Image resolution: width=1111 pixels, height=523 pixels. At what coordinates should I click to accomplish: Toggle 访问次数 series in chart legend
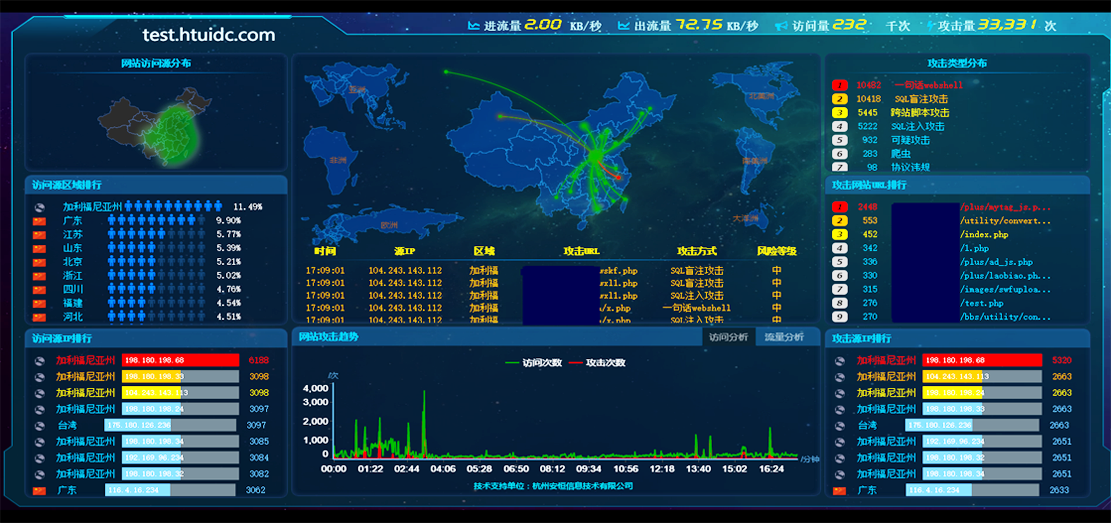(533, 362)
